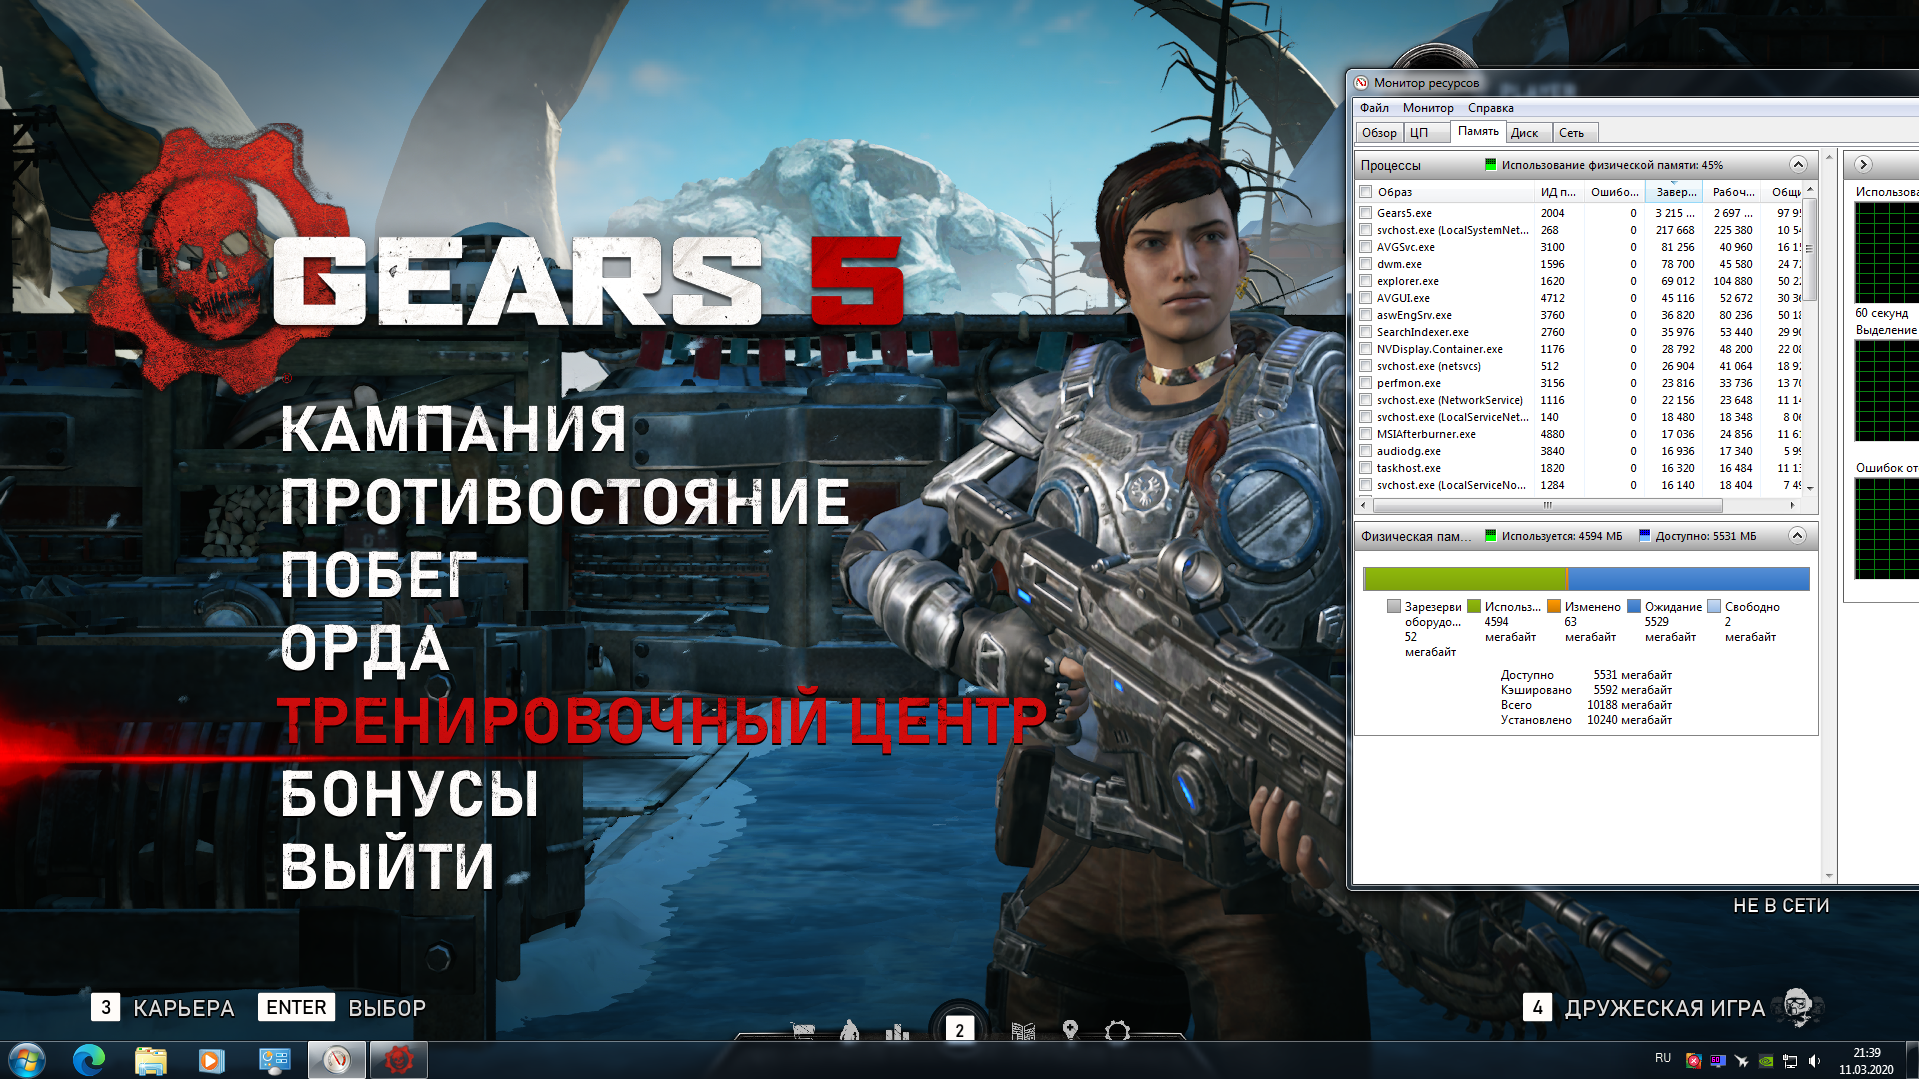
Task: Open the Файл menu
Action: (1374, 108)
